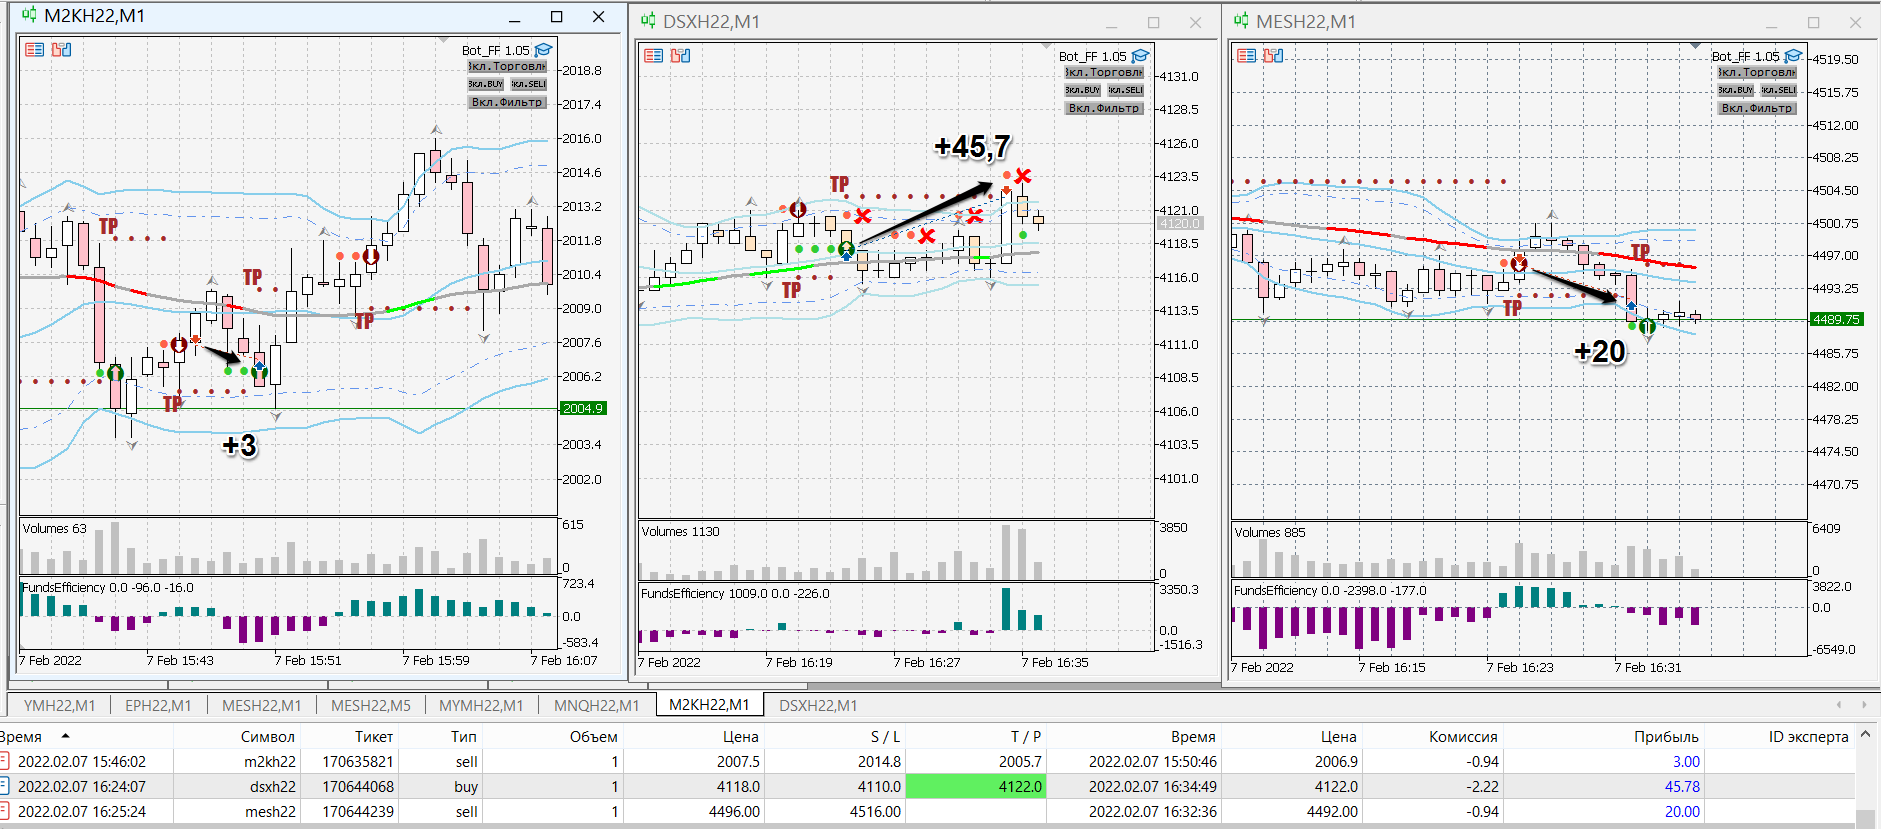Screen dimensions: 1881x829
Task: Toggle Вкл.SELL in the M2KH22 chart
Action: click(528, 84)
